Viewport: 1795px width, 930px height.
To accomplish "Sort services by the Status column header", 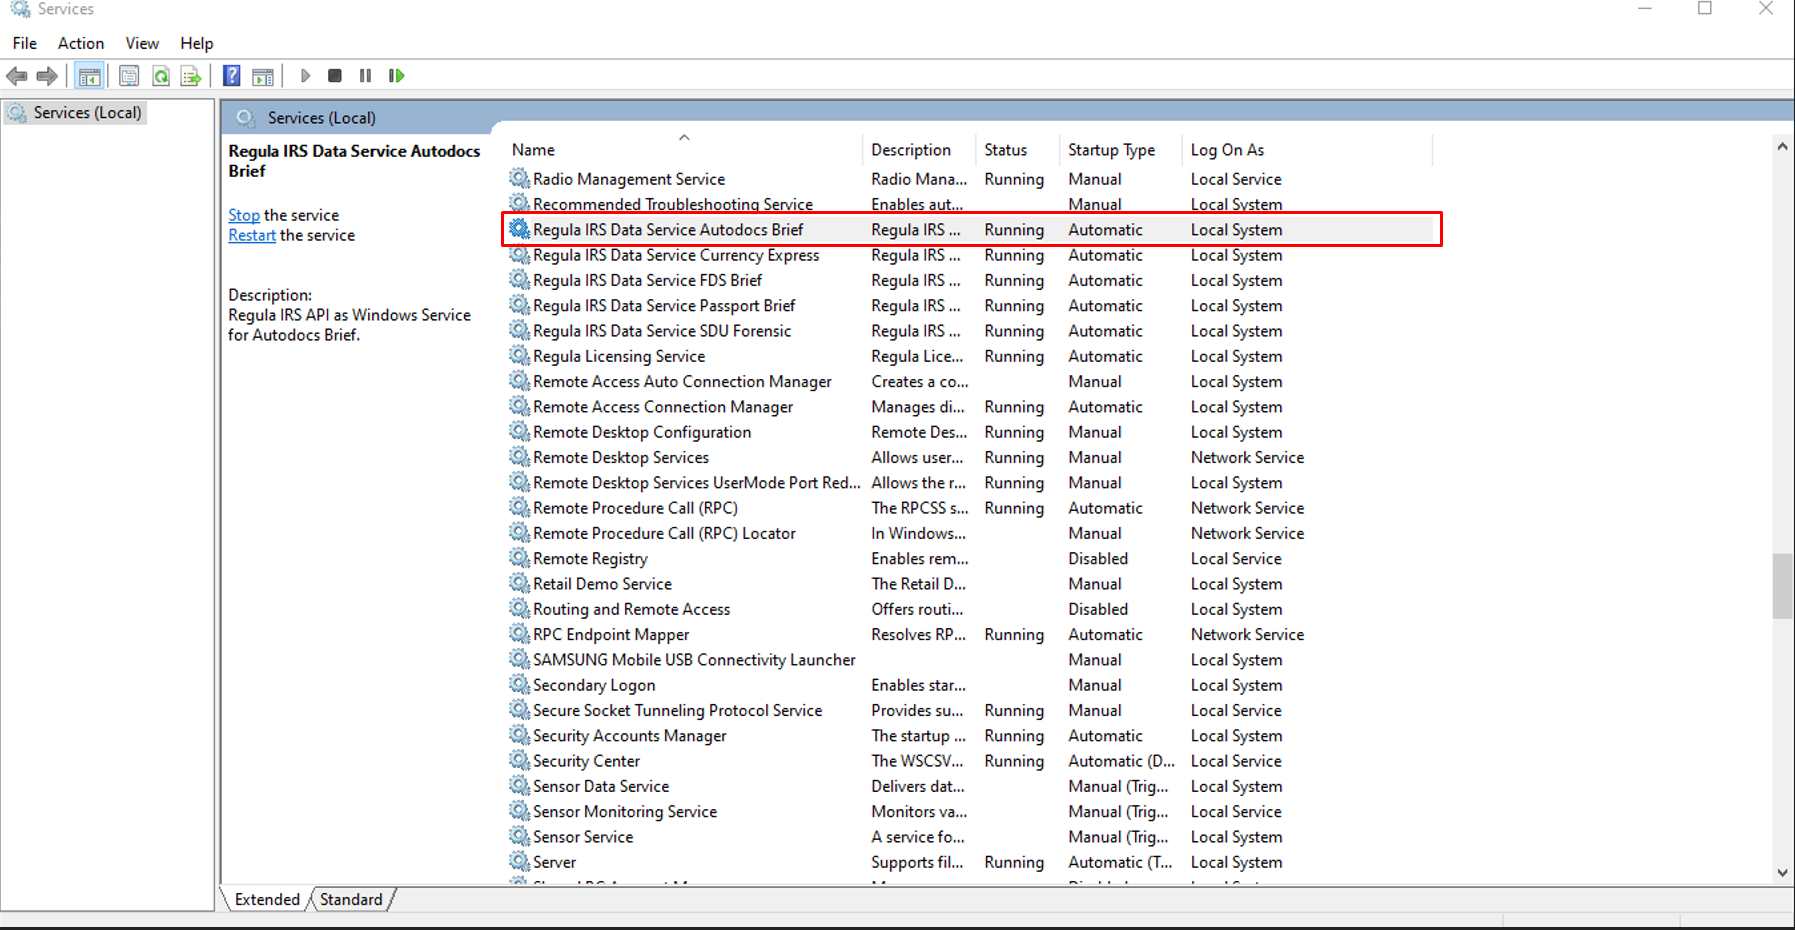I will tap(1005, 150).
